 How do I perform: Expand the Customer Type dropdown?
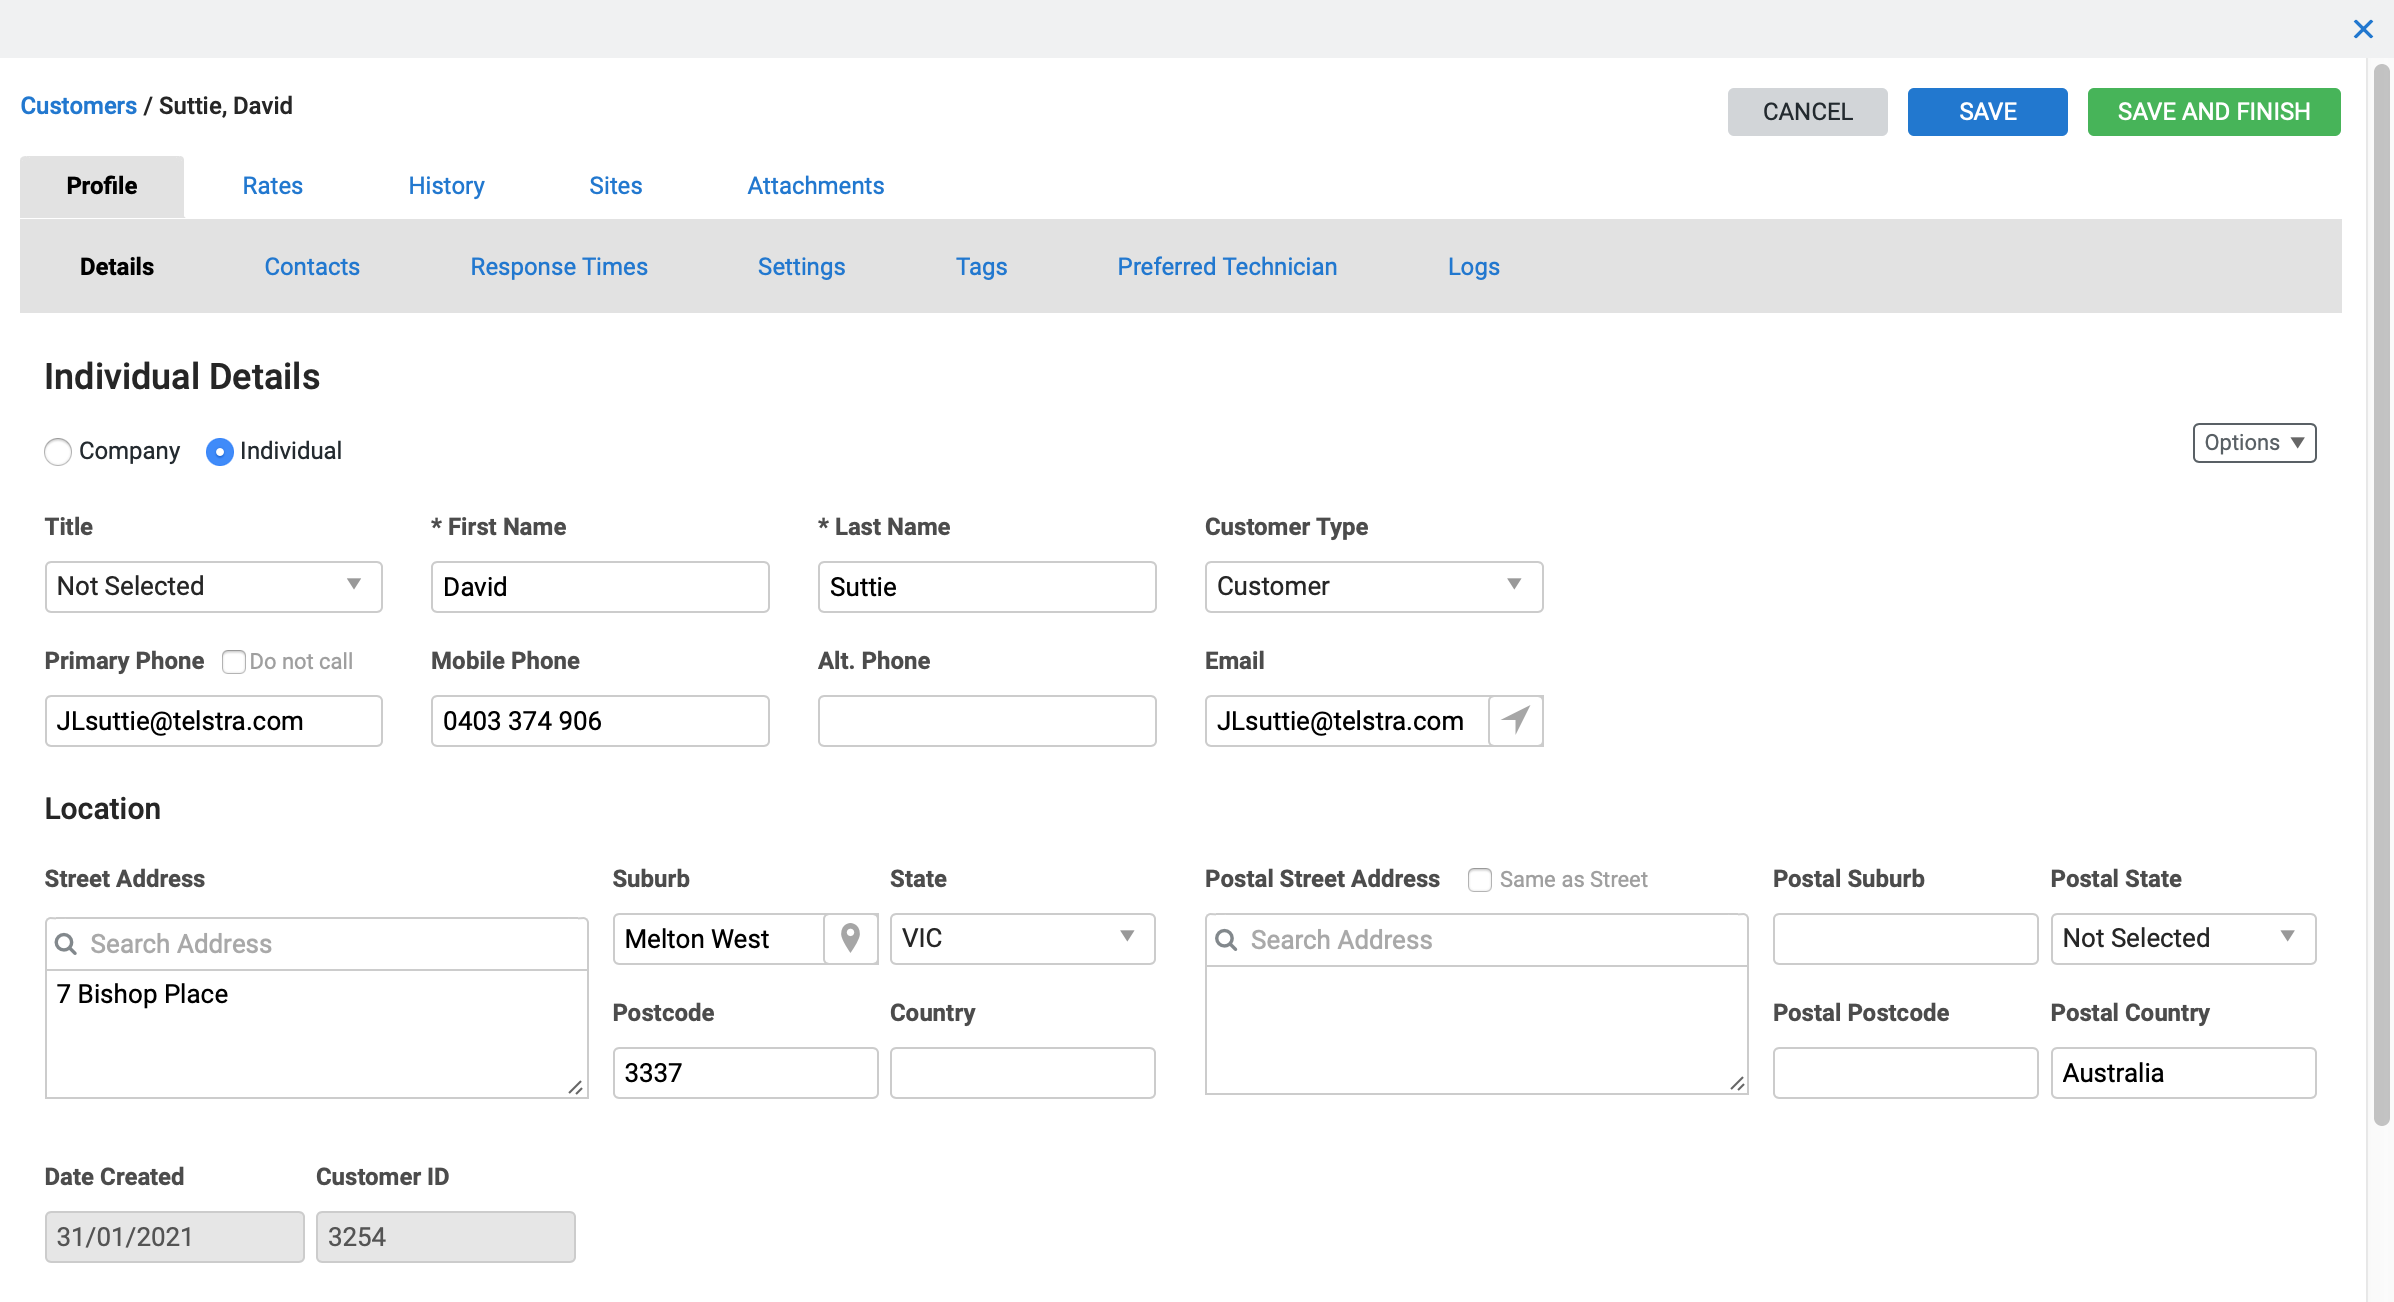click(x=1373, y=586)
